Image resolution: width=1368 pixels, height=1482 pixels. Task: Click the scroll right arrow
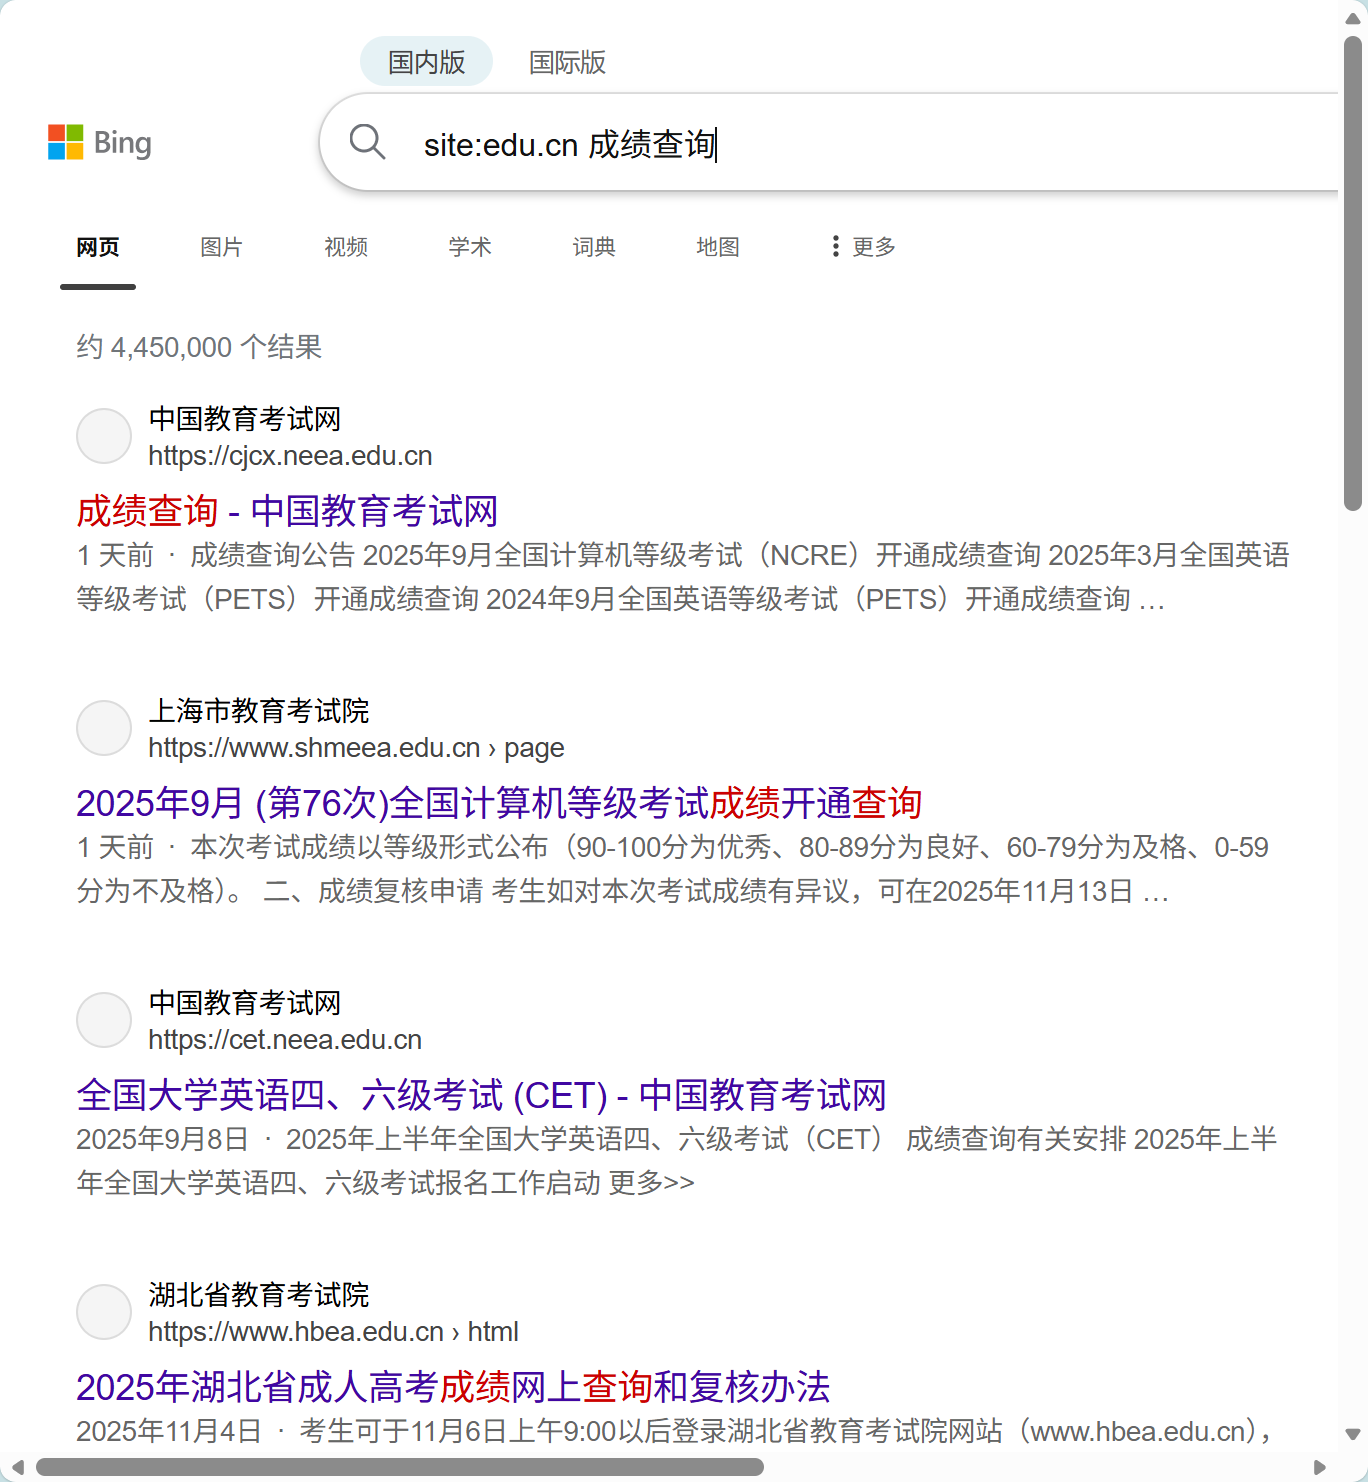click(1320, 1467)
